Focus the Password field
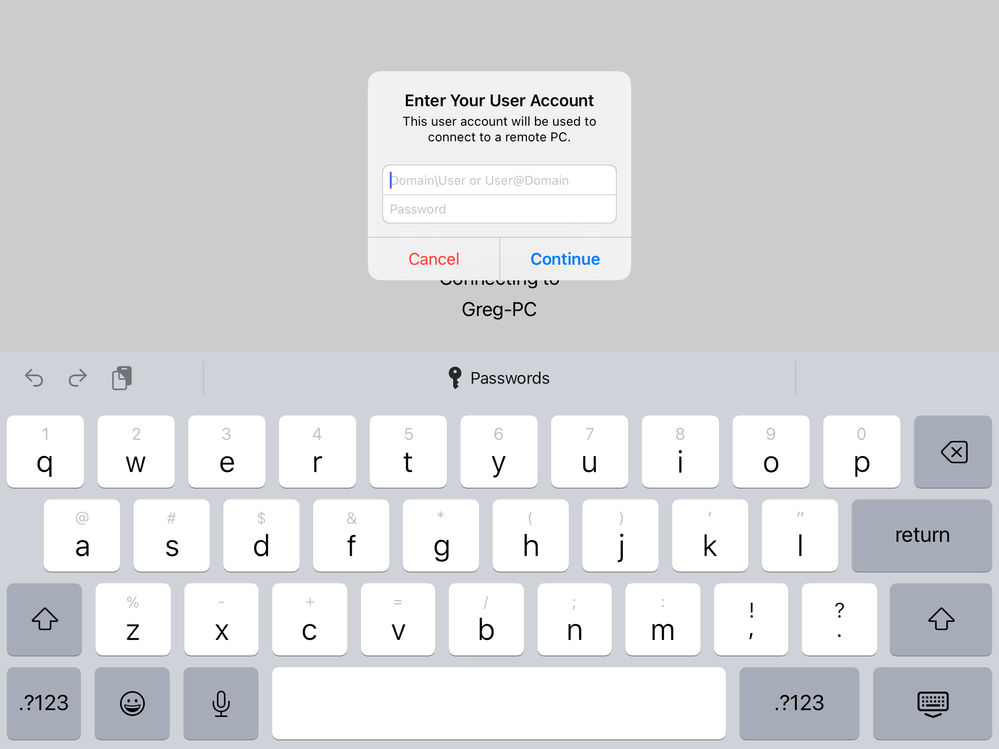 (x=499, y=209)
